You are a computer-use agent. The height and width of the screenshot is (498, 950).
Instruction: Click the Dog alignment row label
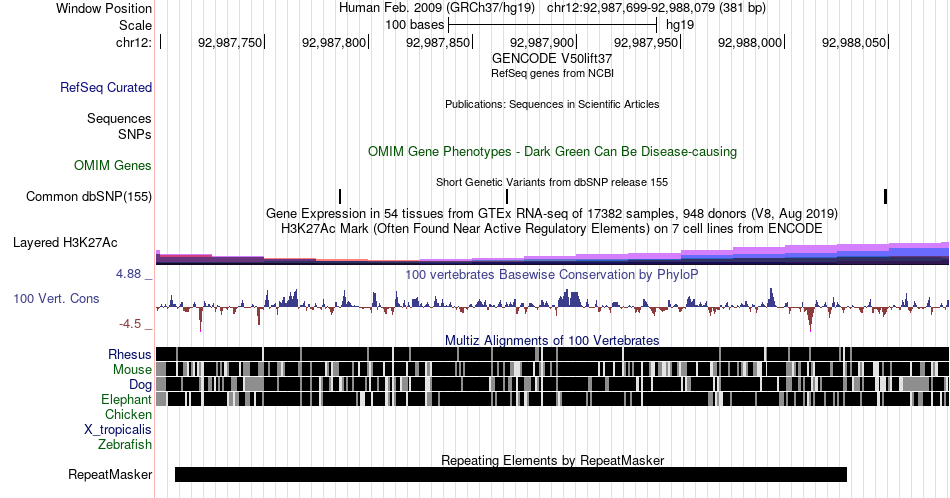pyautogui.click(x=141, y=385)
